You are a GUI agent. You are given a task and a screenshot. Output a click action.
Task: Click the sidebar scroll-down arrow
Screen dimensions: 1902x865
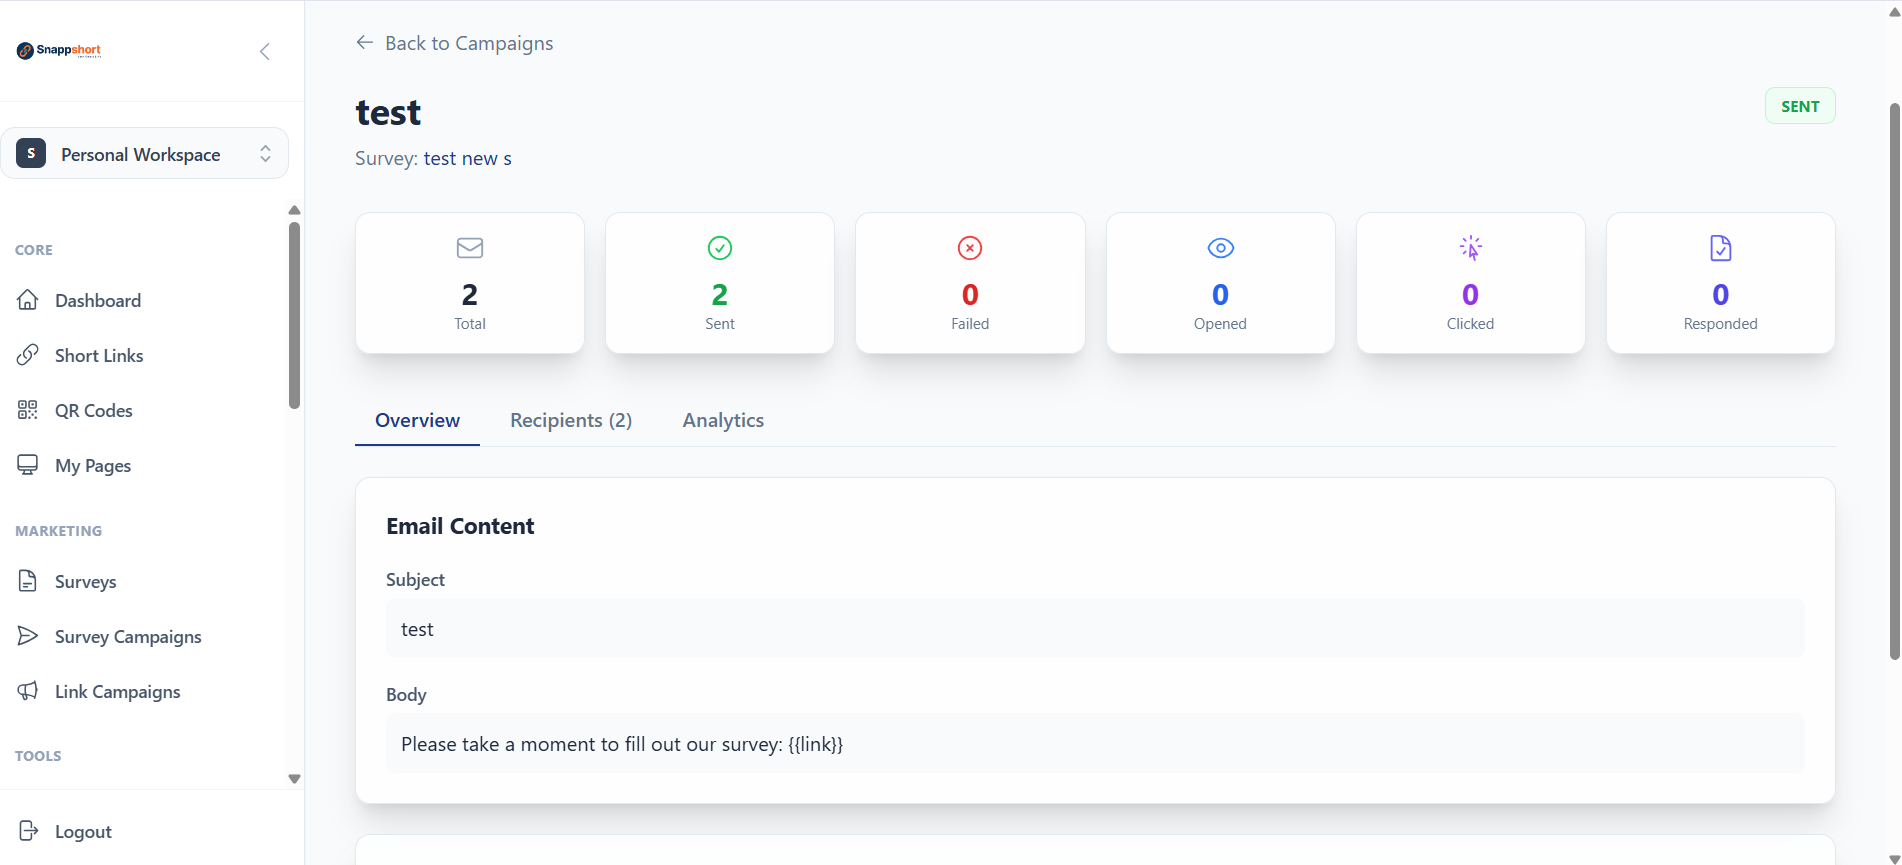[294, 778]
